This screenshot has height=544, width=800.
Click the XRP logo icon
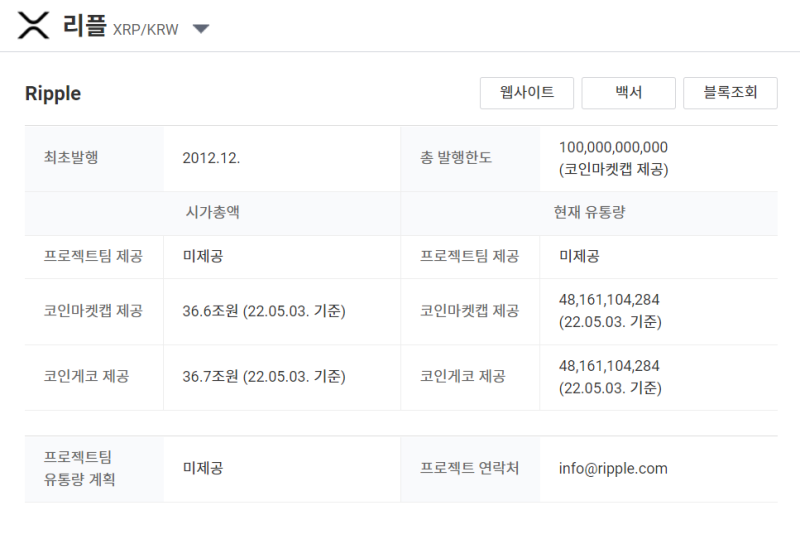34,26
